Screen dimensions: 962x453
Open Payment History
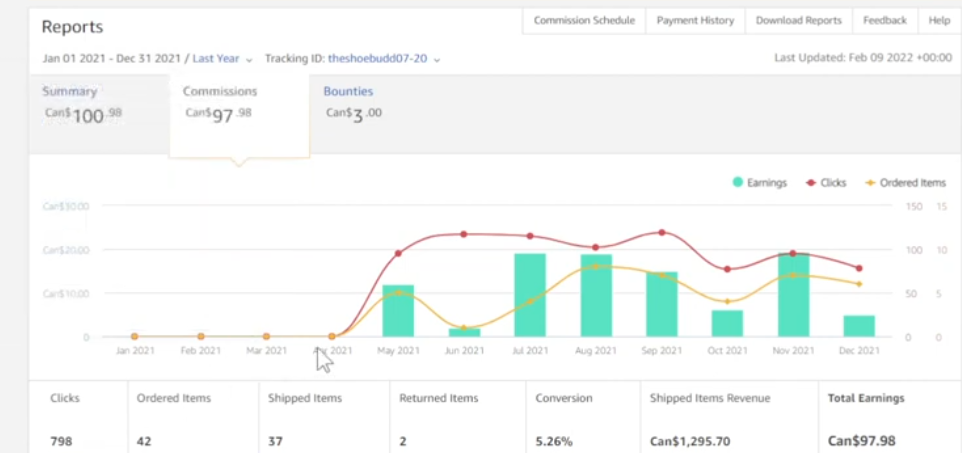click(695, 20)
